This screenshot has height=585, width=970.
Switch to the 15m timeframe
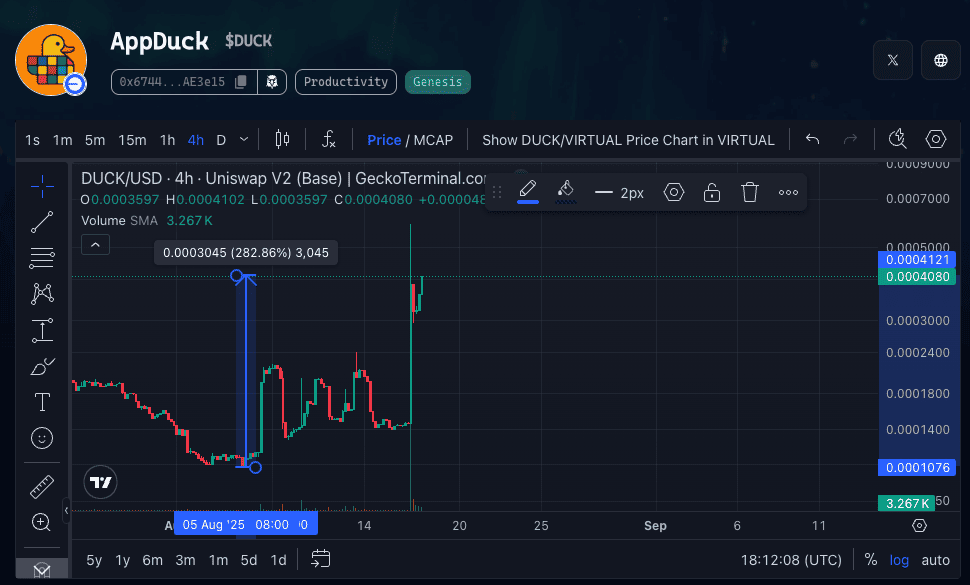[132, 140]
